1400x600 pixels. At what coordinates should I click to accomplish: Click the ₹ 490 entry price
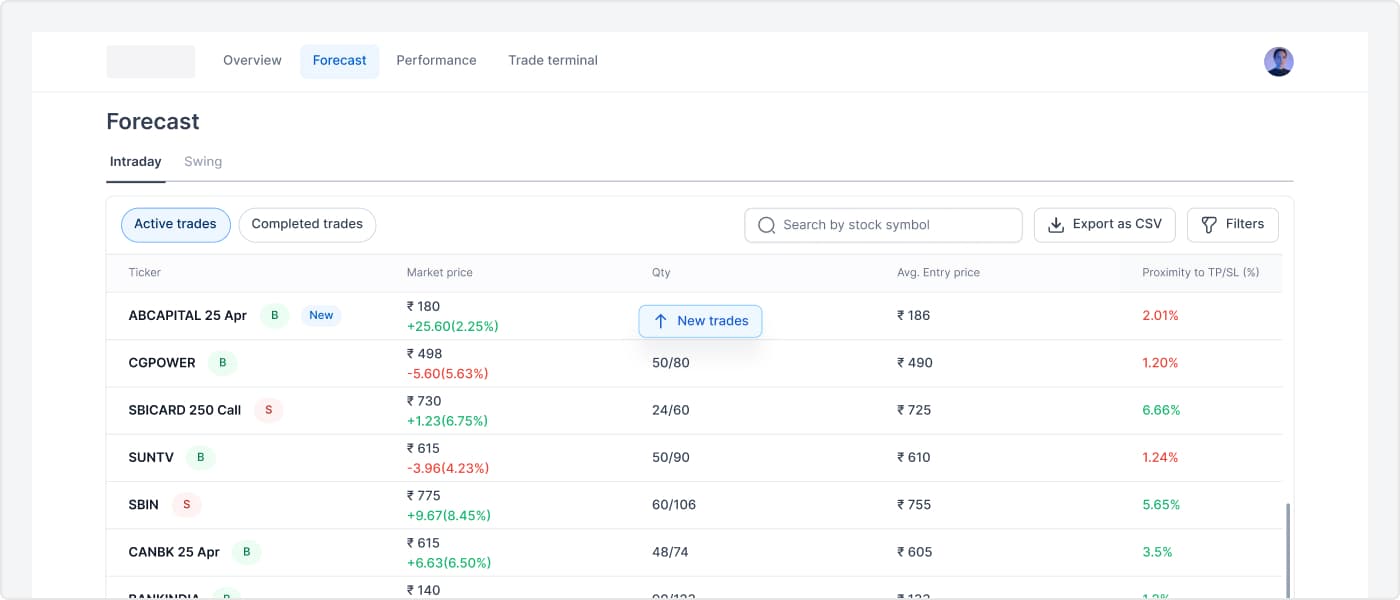[x=915, y=363]
